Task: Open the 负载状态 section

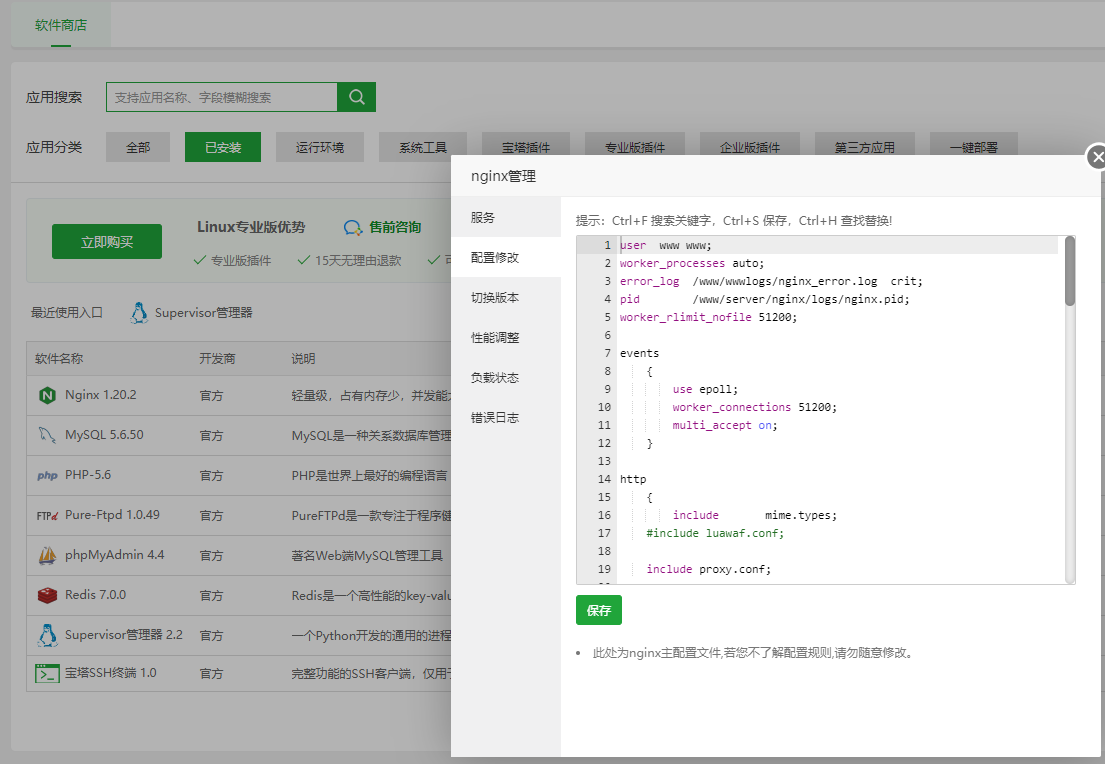Action: click(x=506, y=378)
